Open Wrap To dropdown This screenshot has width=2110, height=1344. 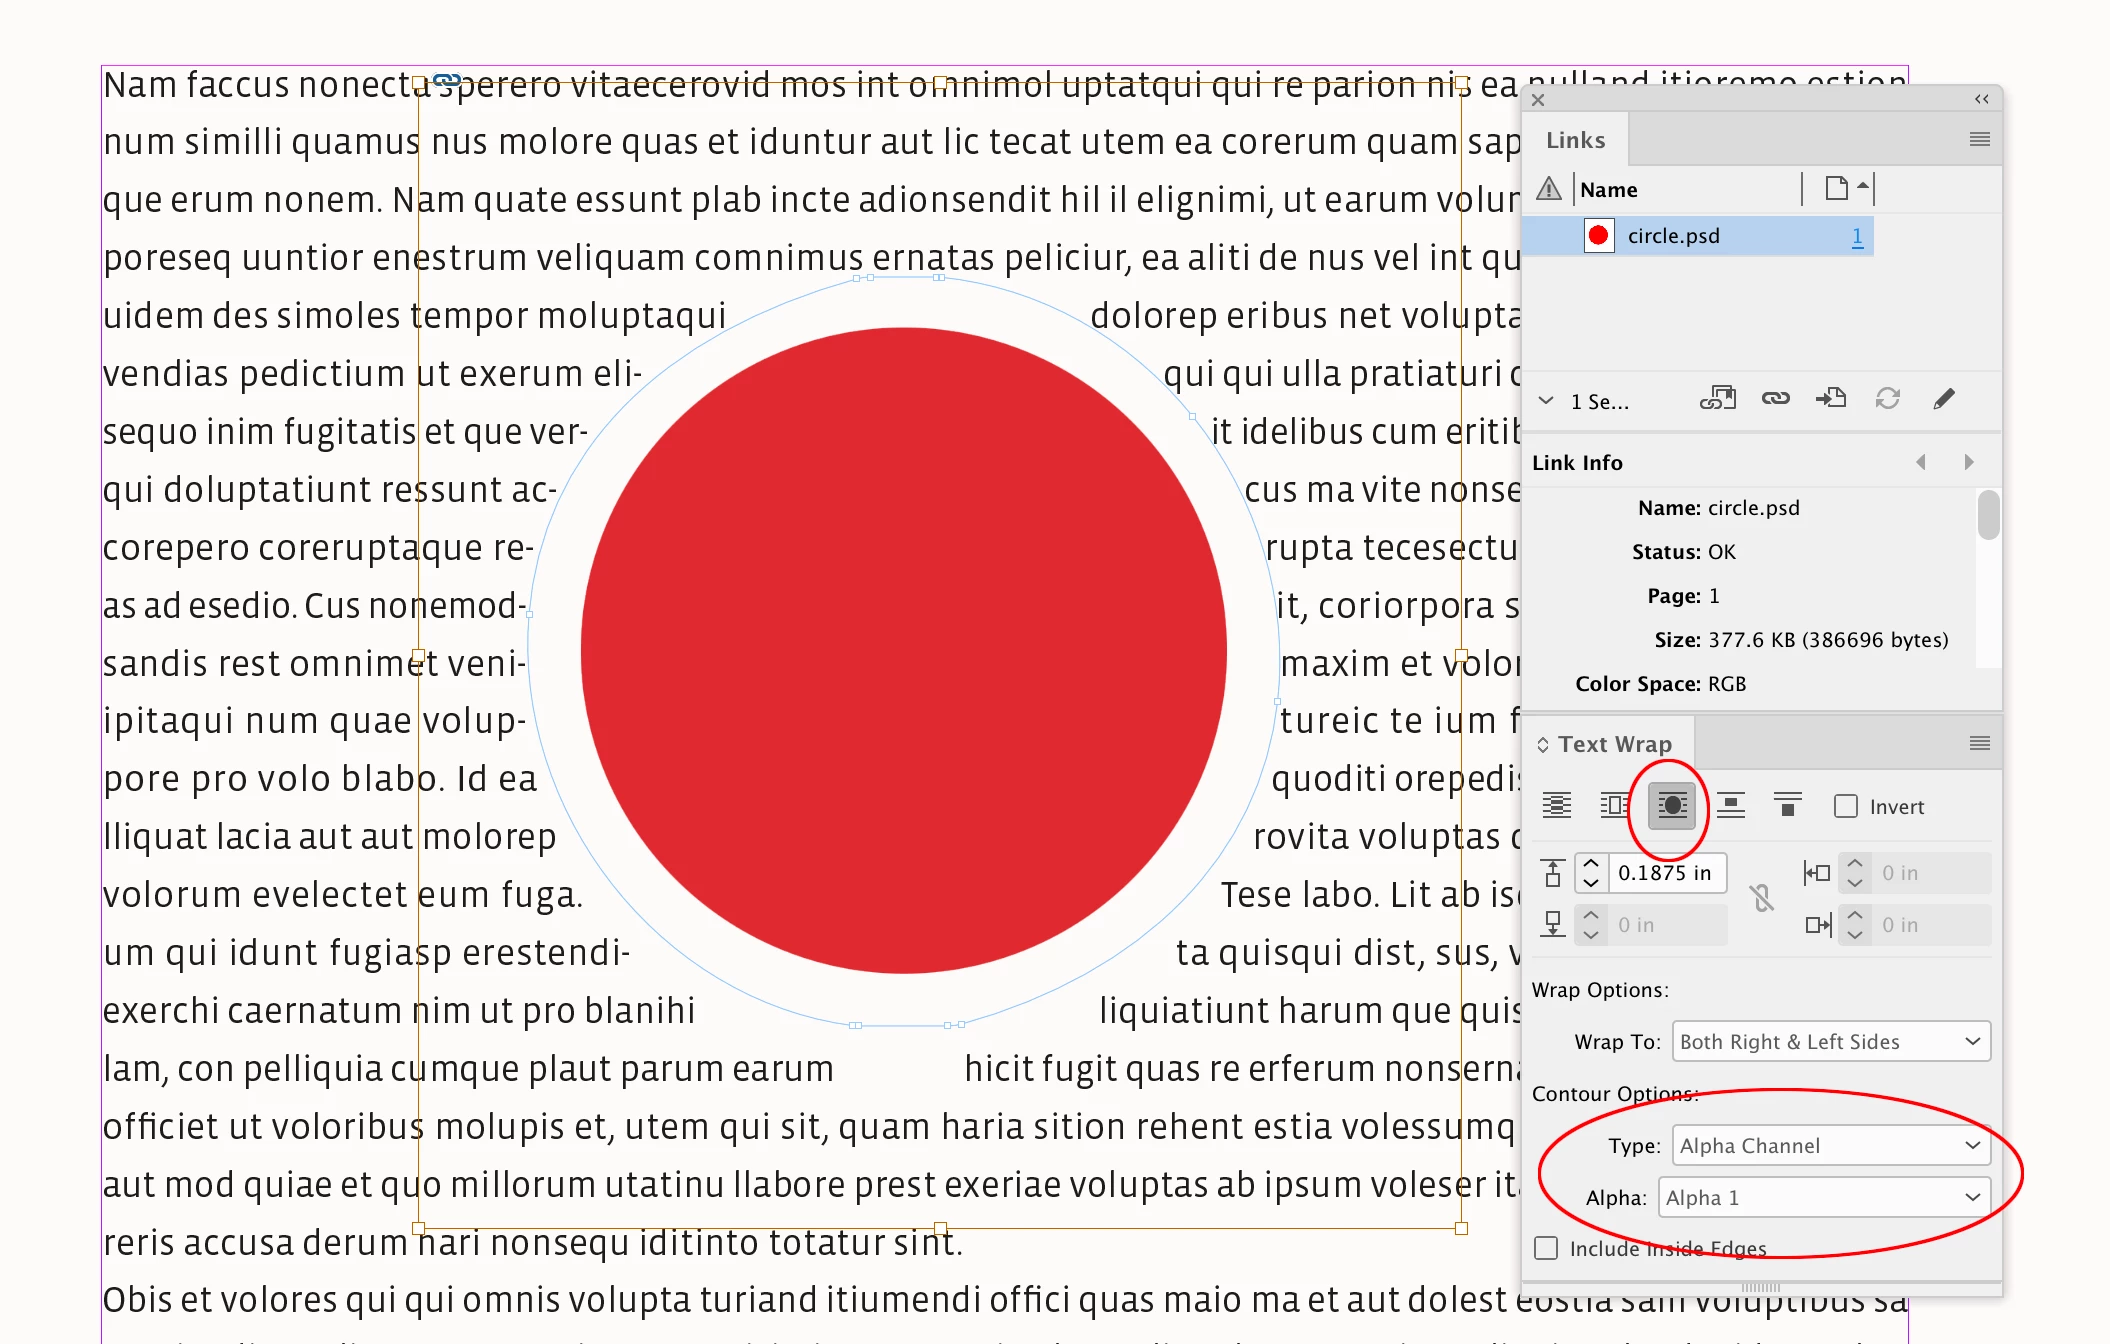pos(1831,1041)
